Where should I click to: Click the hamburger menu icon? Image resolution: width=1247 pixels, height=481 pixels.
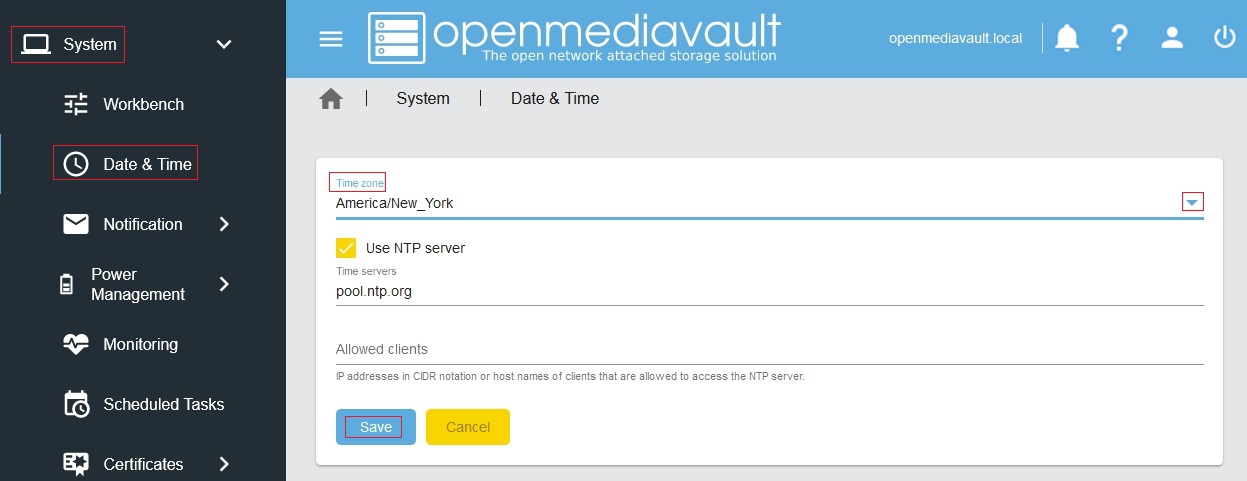pyautogui.click(x=330, y=39)
